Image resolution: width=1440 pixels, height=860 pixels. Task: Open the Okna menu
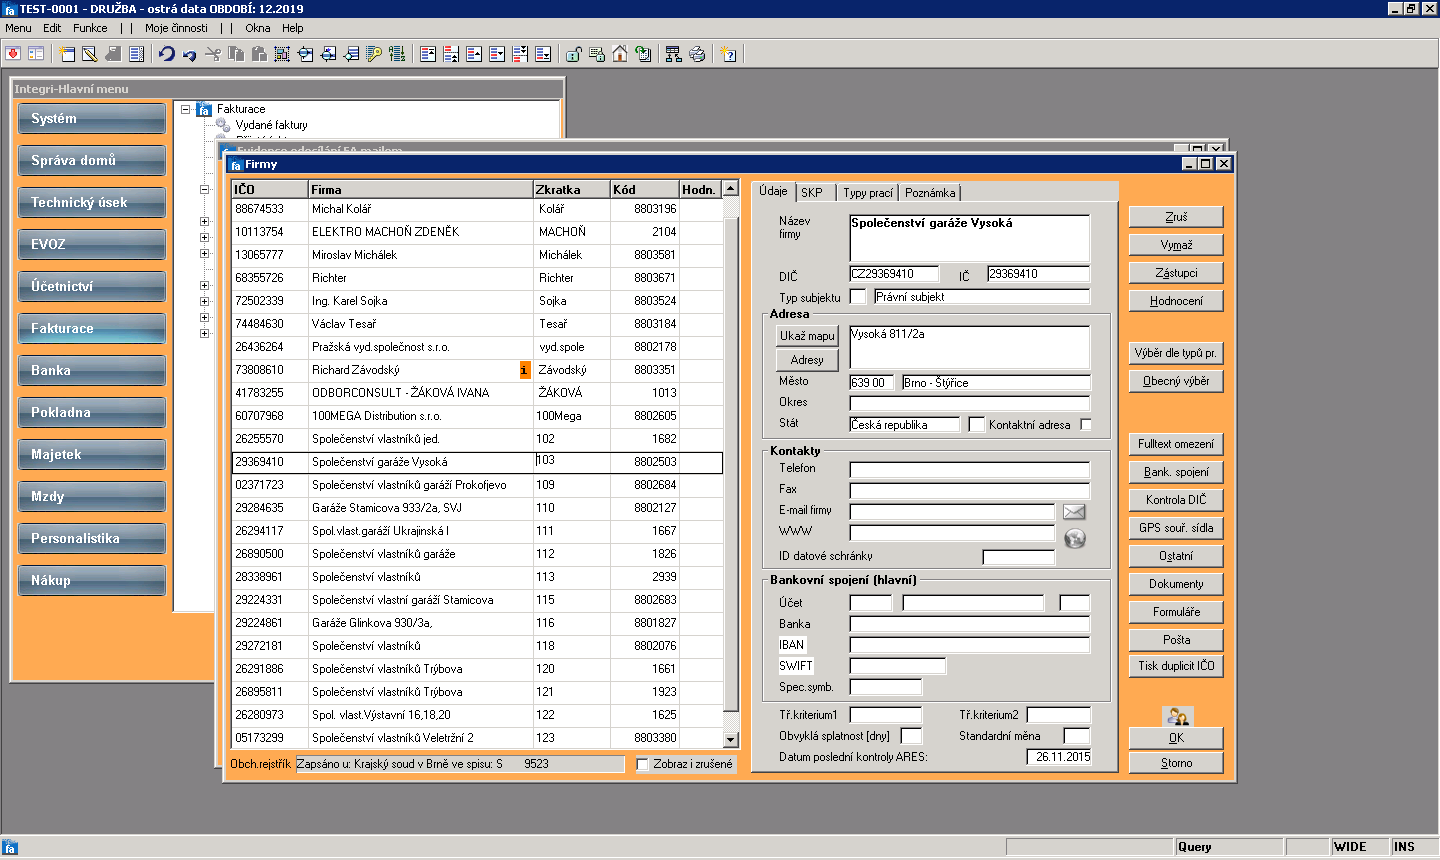258,28
